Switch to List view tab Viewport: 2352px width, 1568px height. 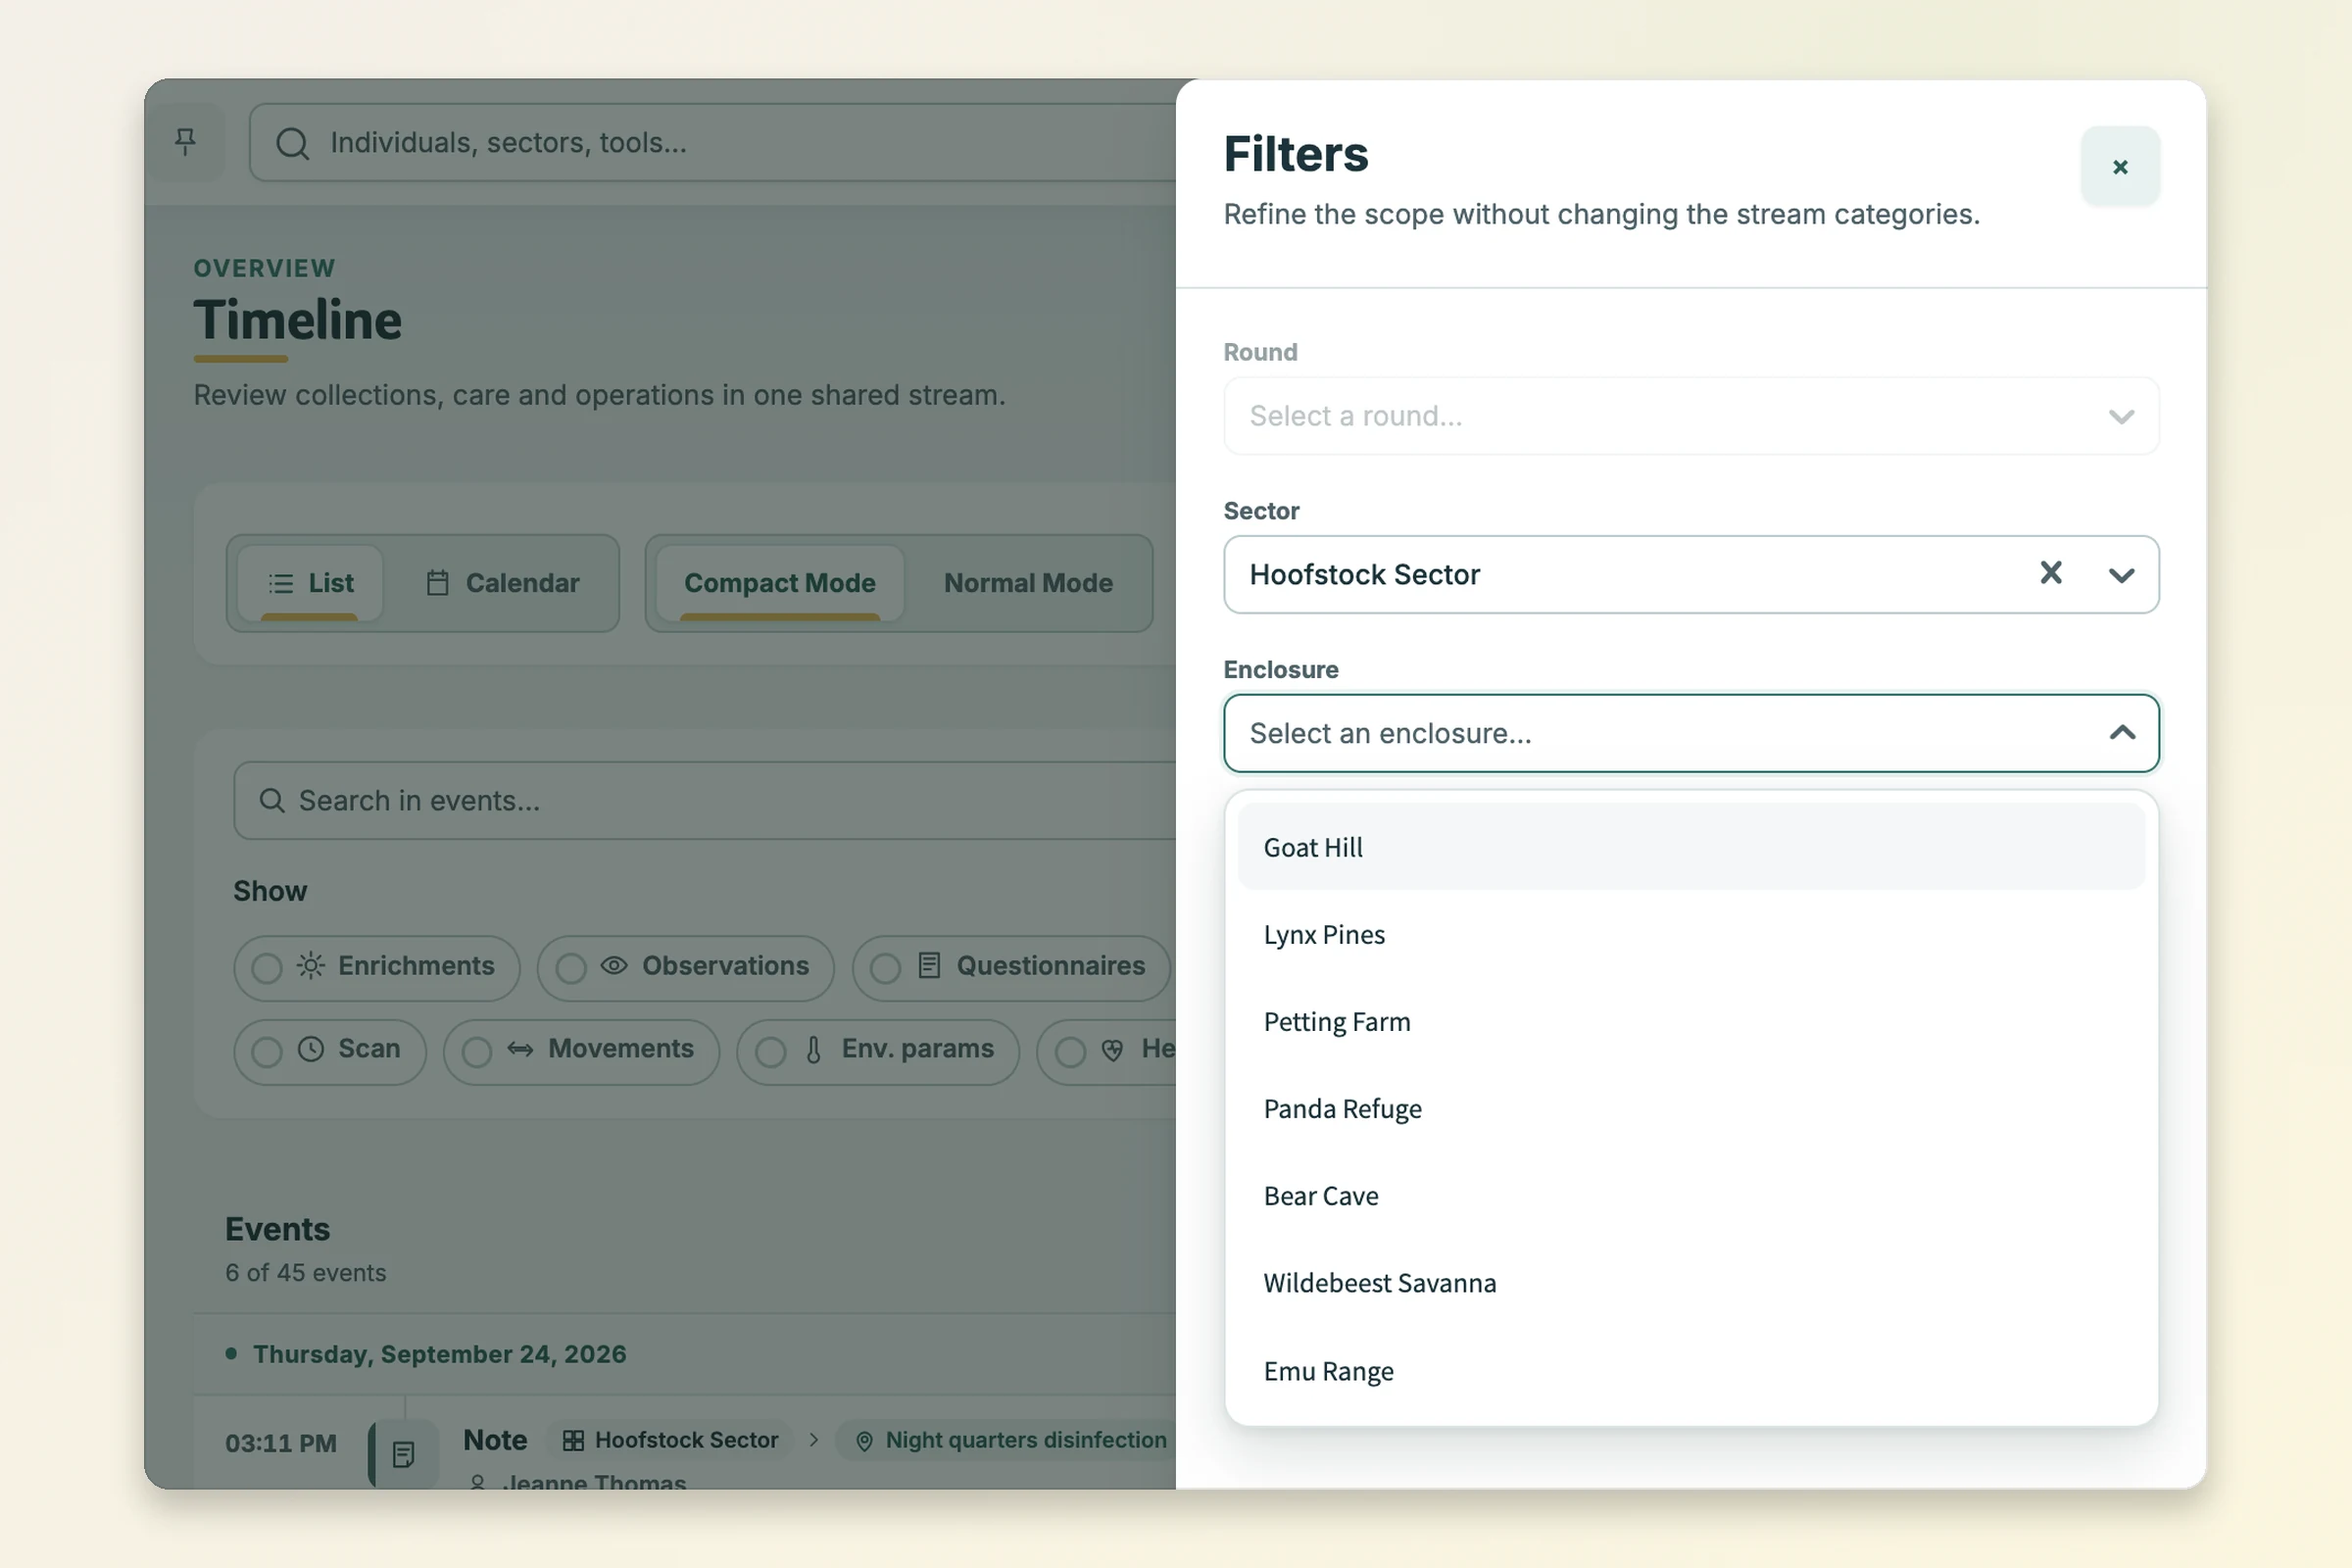311,583
